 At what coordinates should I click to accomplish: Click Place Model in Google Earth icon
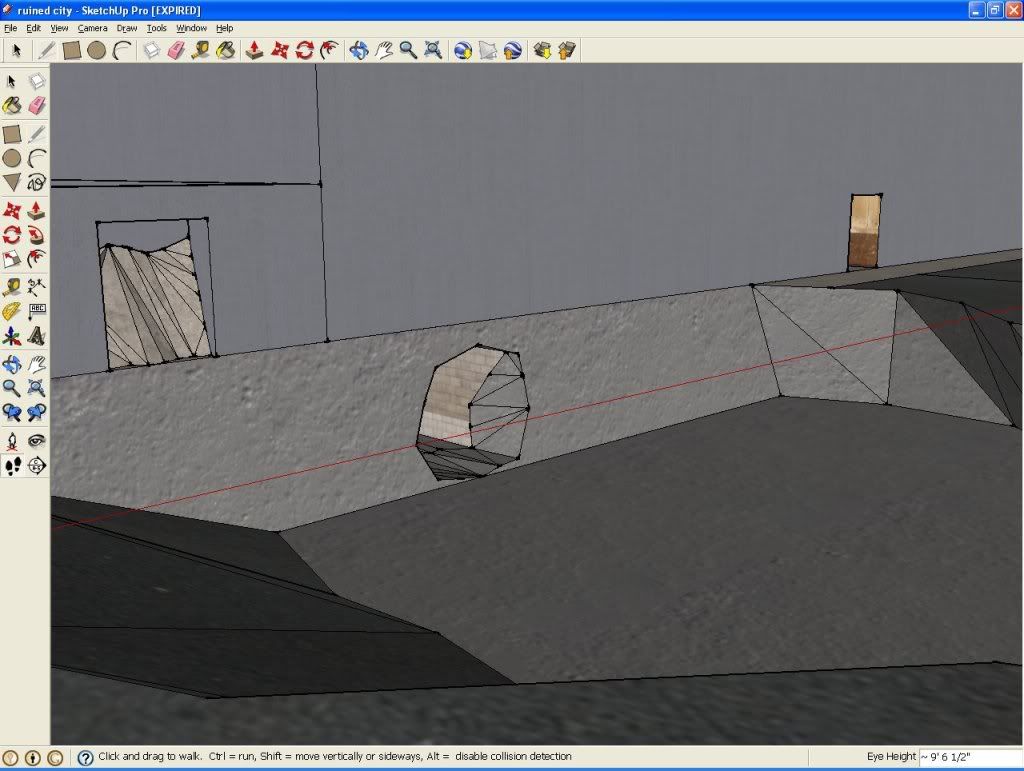[513, 50]
